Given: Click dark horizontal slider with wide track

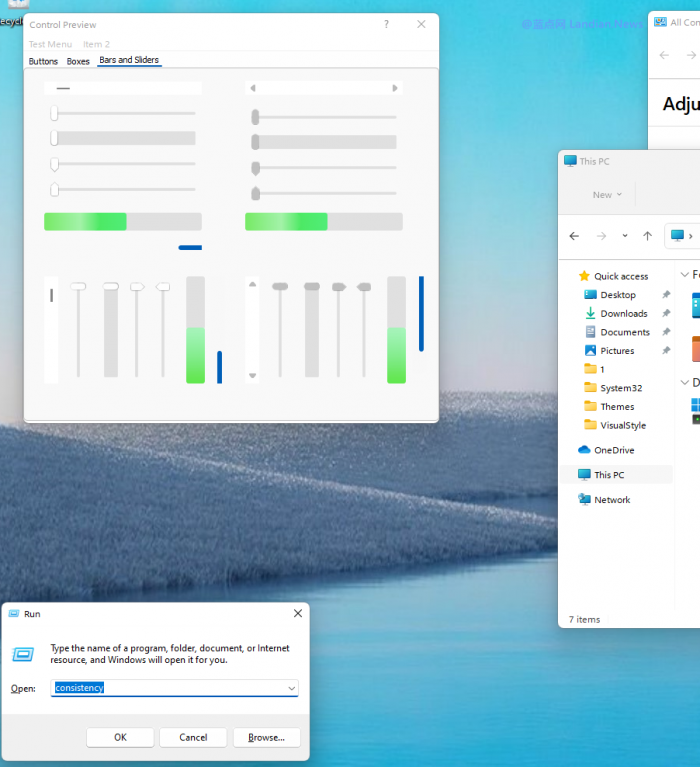Looking at the screenshot, I should pyautogui.click(x=324, y=142).
